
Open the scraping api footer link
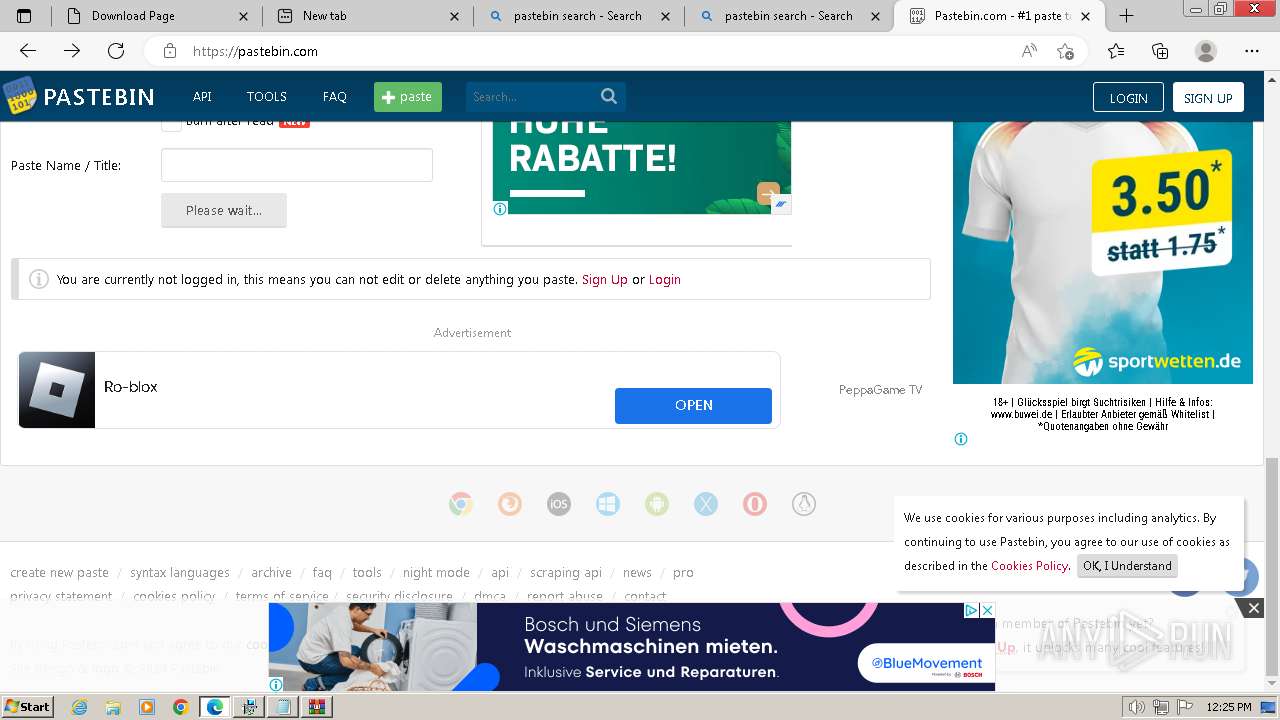click(566, 573)
